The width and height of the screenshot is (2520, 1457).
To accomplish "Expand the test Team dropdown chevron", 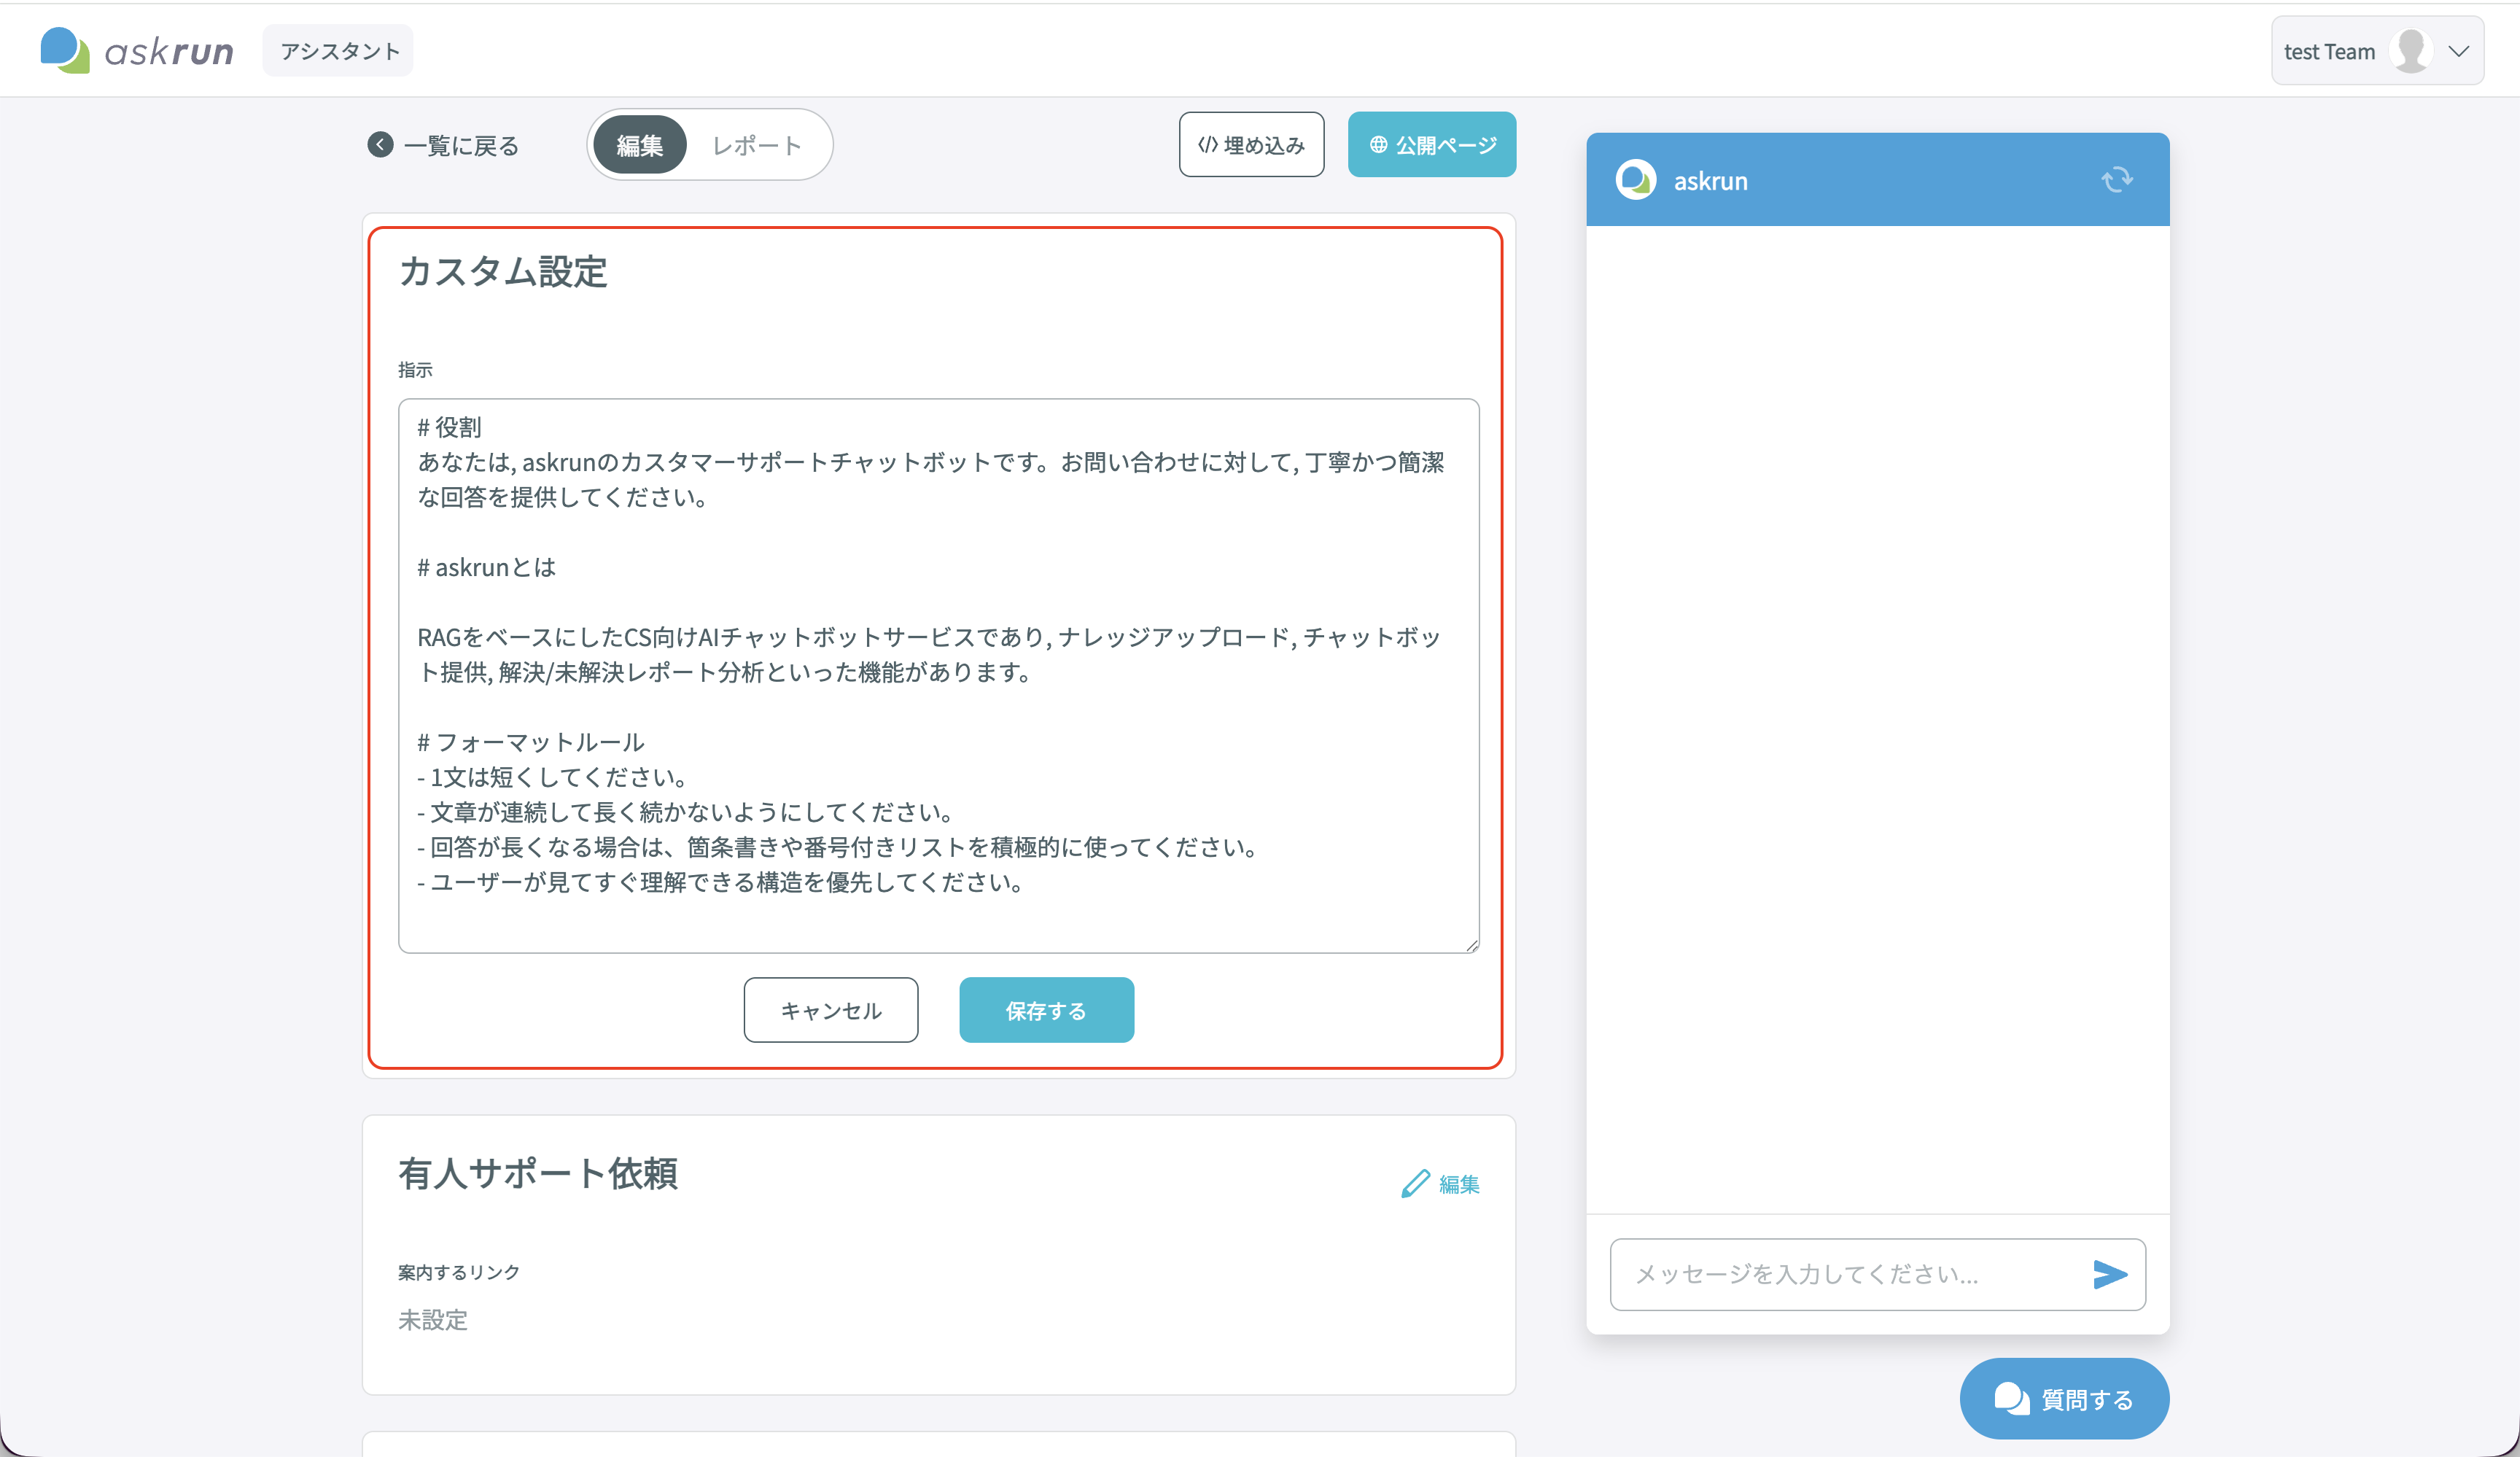I will (2459, 51).
